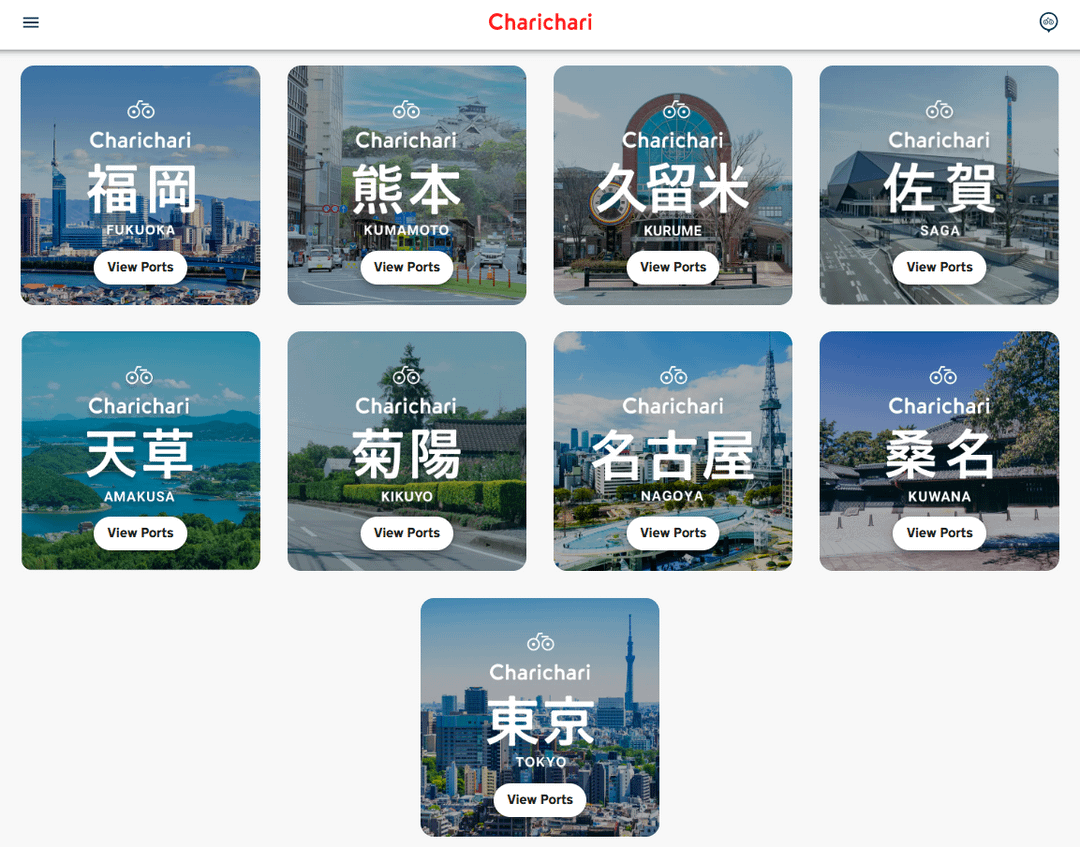
Task: Click the NAGOYA label
Action: click(x=672, y=496)
